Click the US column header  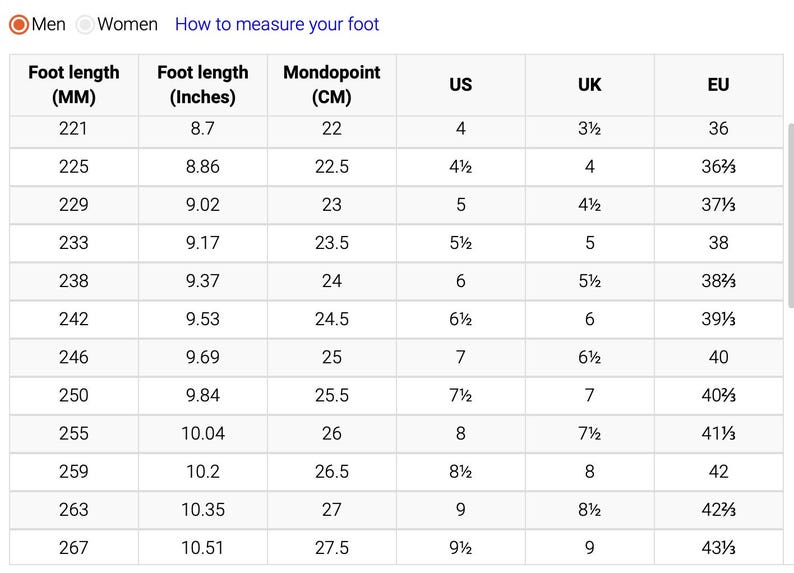(460, 85)
